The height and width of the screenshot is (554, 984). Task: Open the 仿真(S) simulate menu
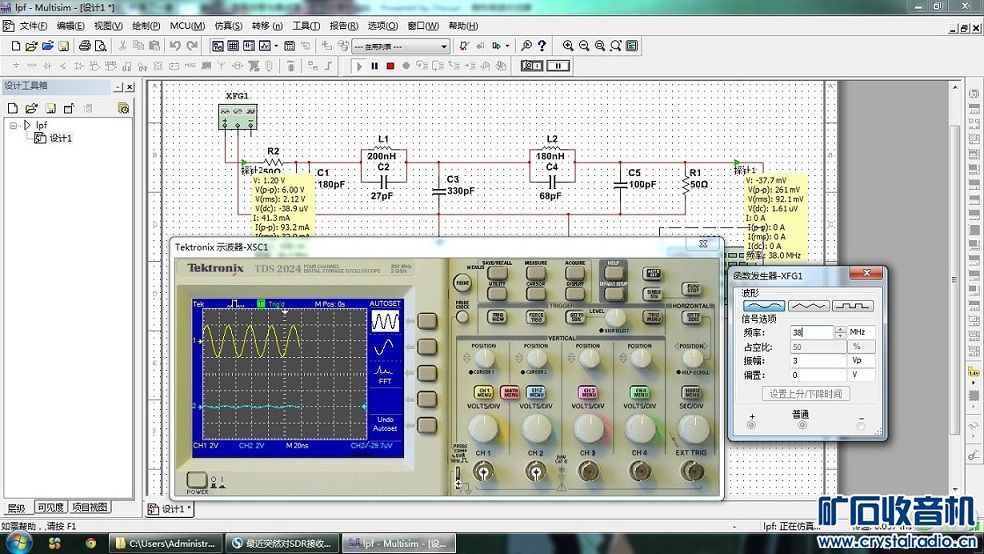228,25
